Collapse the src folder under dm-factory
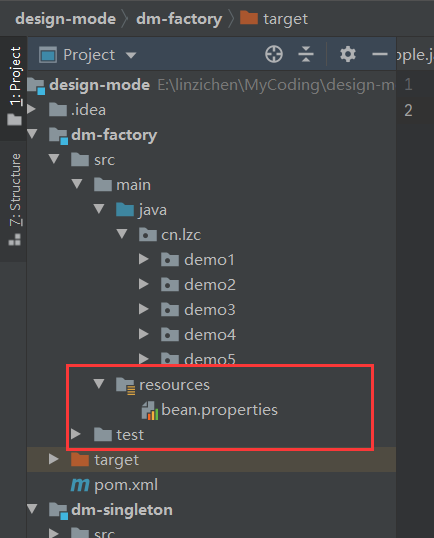This screenshot has width=434, height=538. [x=54, y=159]
